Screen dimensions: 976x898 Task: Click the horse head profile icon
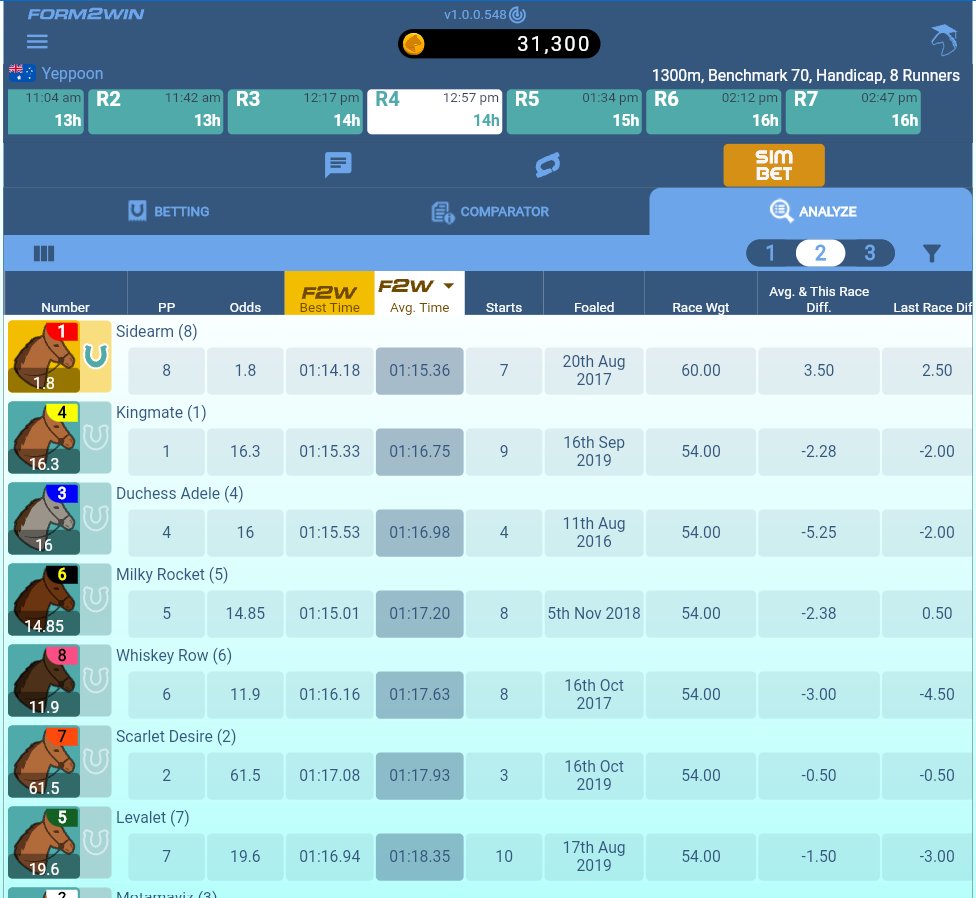pyautogui.click(x=944, y=40)
